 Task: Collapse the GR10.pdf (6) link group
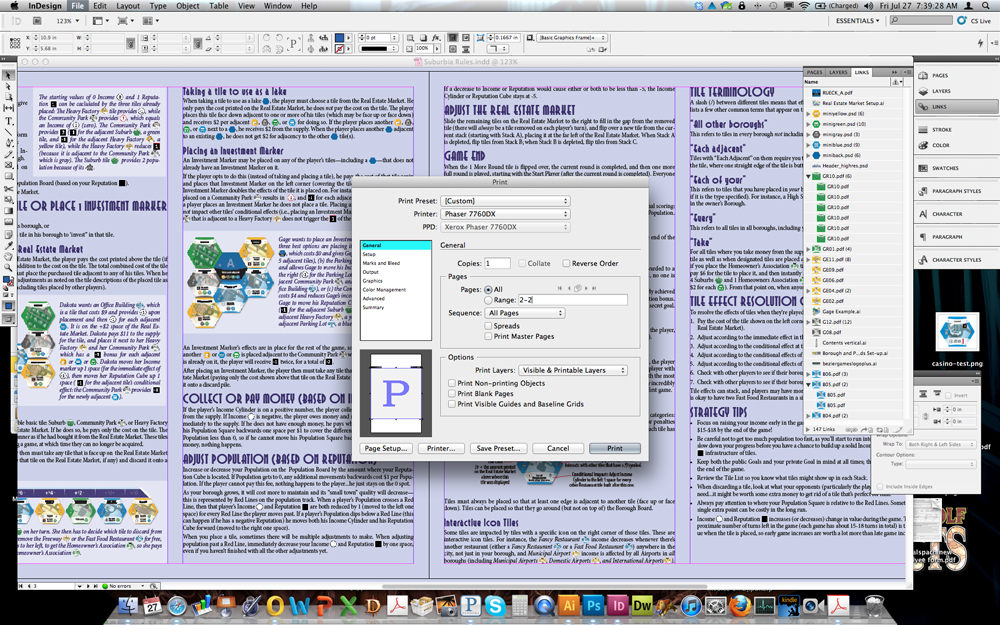pyautogui.click(x=809, y=176)
